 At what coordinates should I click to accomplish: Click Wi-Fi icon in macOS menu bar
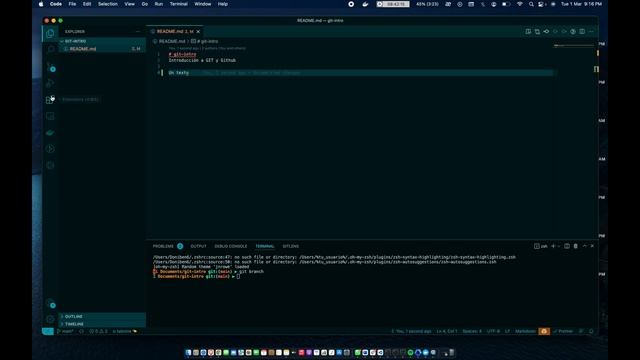coord(520,4)
